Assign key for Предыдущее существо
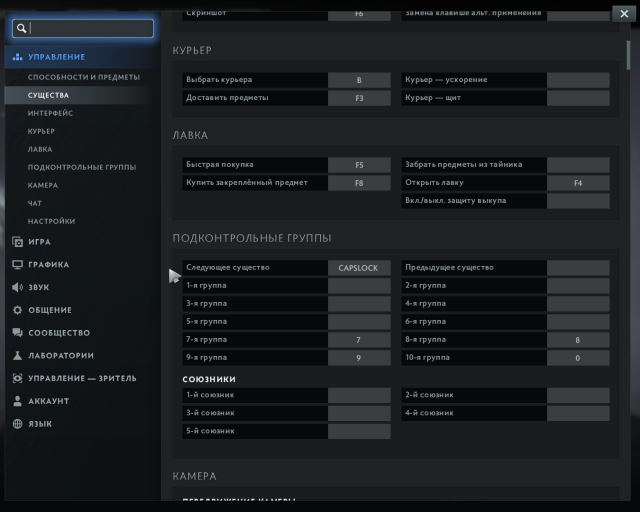 [x=578, y=268]
